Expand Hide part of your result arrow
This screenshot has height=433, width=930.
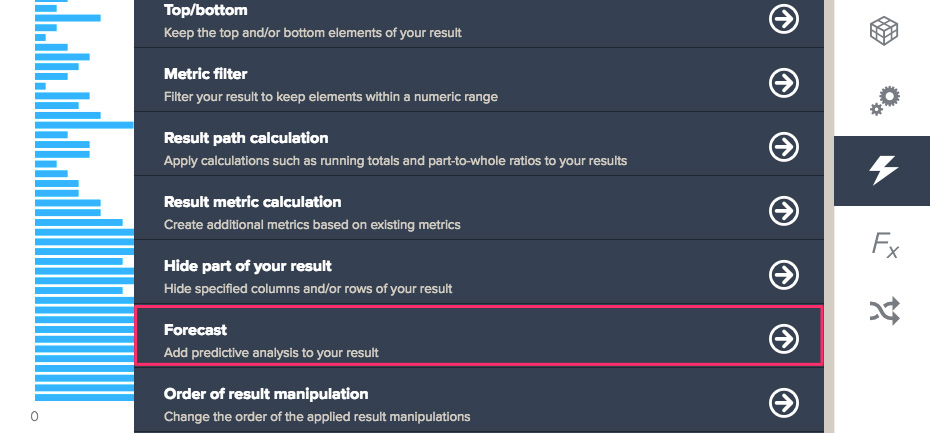click(x=784, y=275)
